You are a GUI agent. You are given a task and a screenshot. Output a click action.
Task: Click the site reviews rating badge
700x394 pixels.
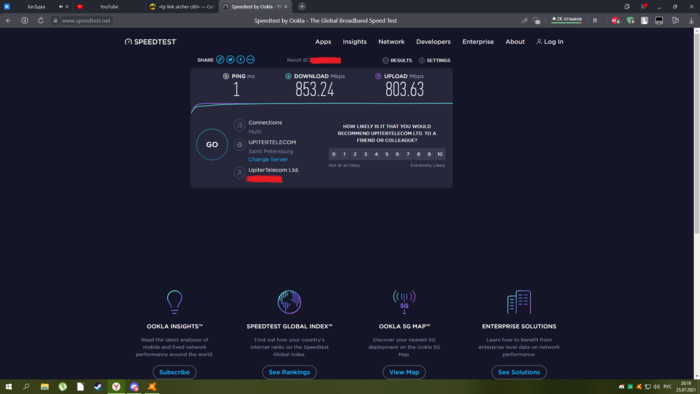point(567,19)
